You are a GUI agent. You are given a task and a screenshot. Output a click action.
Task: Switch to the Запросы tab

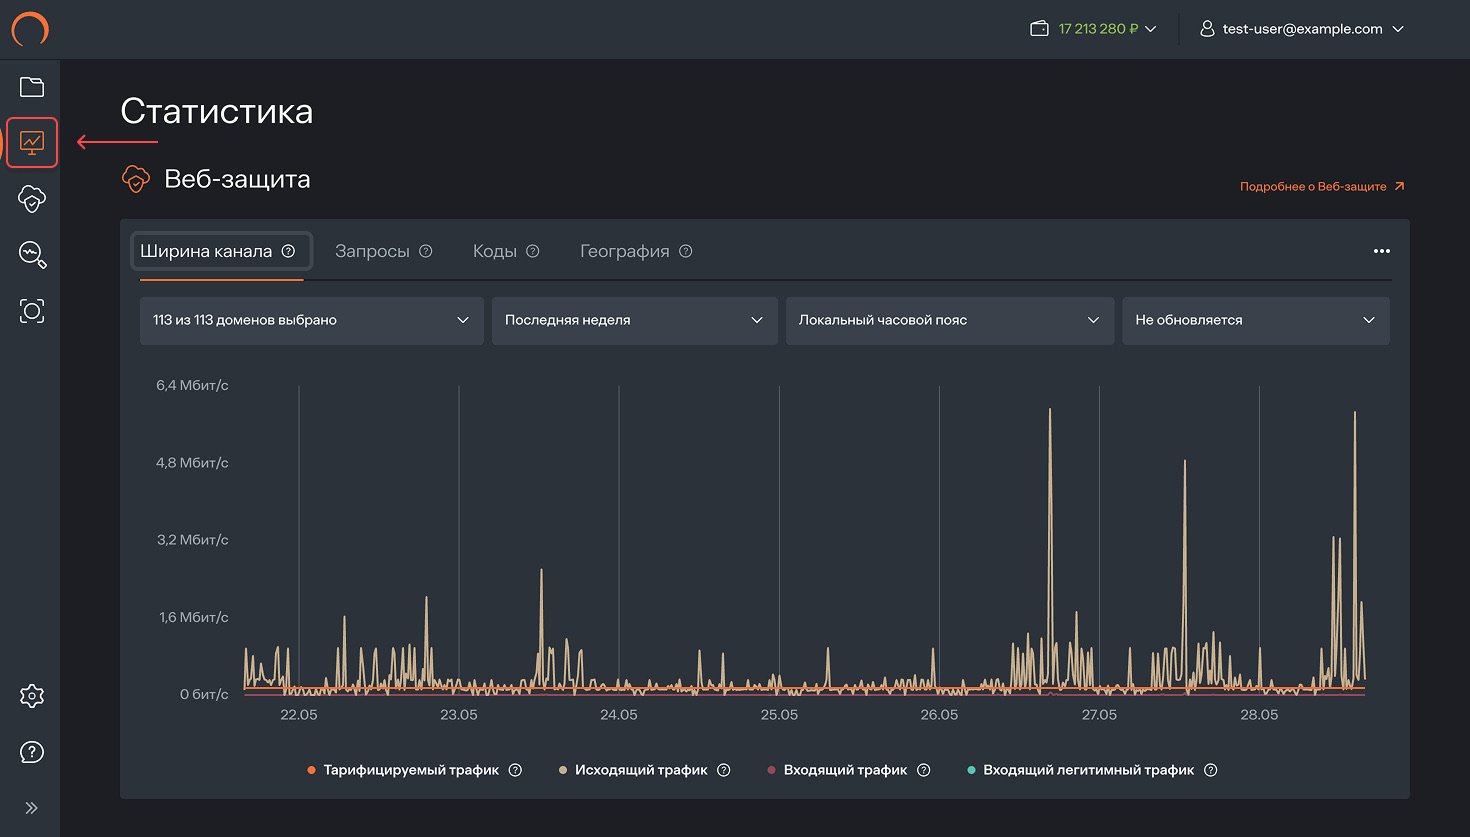pyautogui.click(x=372, y=251)
